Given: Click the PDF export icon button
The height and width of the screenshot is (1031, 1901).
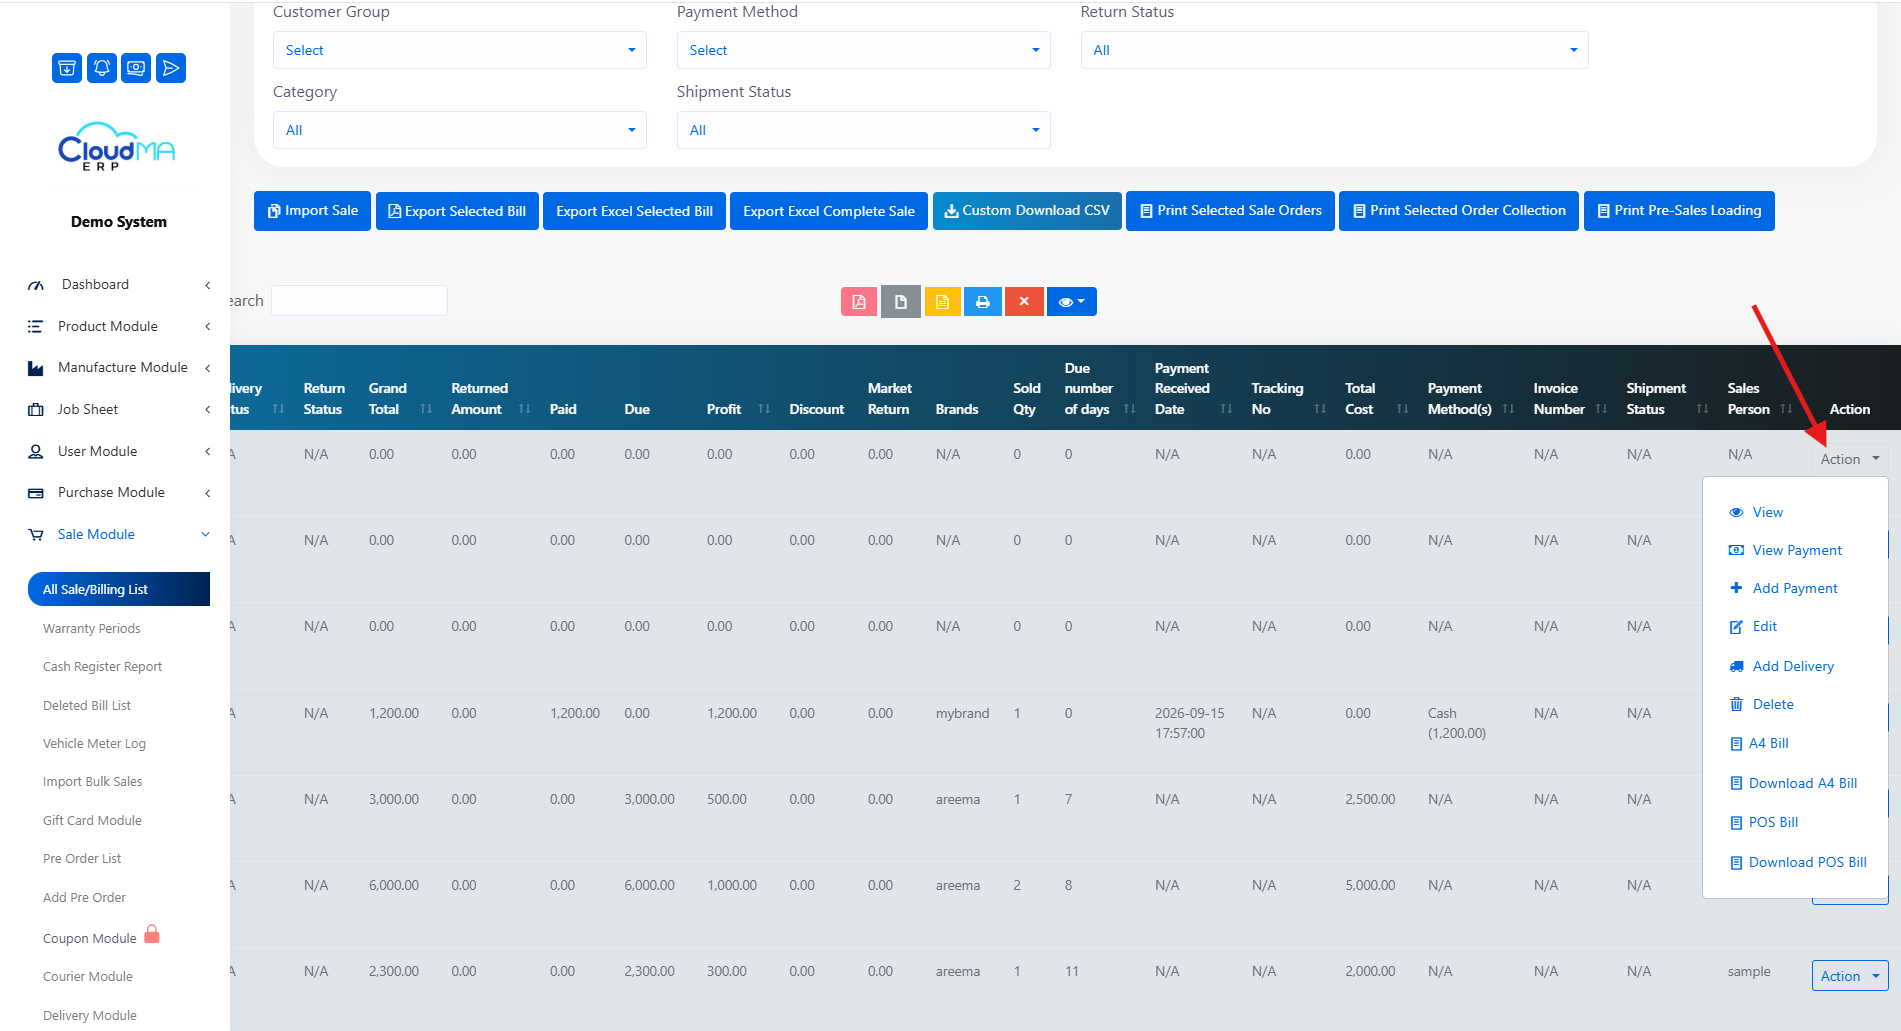Looking at the screenshot, I should tap(859, 302).
